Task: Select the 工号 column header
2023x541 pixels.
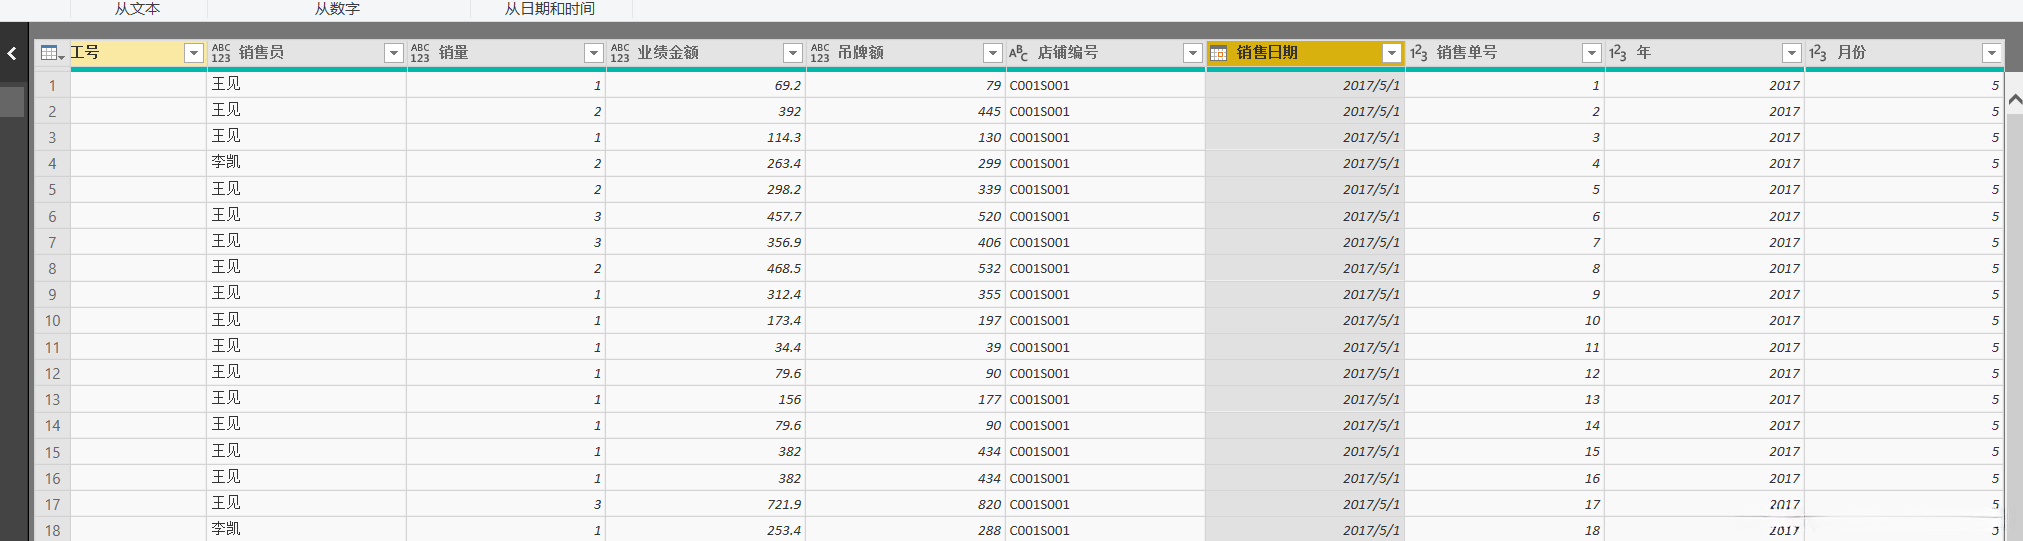Action: coord(137,53)
